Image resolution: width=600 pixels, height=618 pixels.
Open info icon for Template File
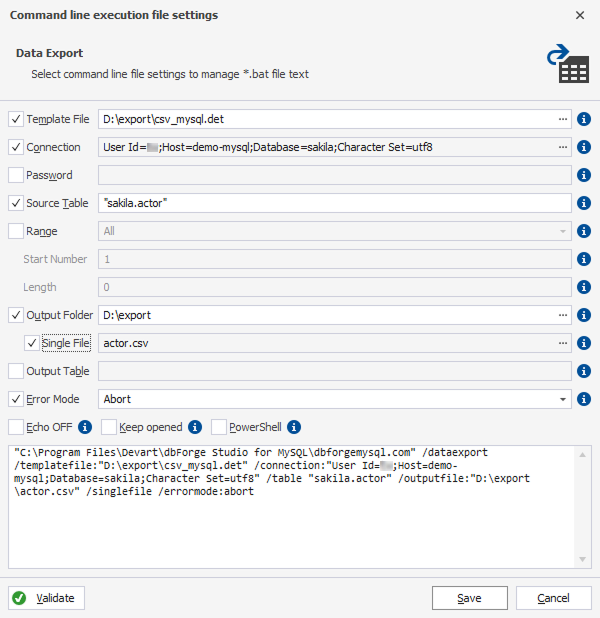(584, 119)
